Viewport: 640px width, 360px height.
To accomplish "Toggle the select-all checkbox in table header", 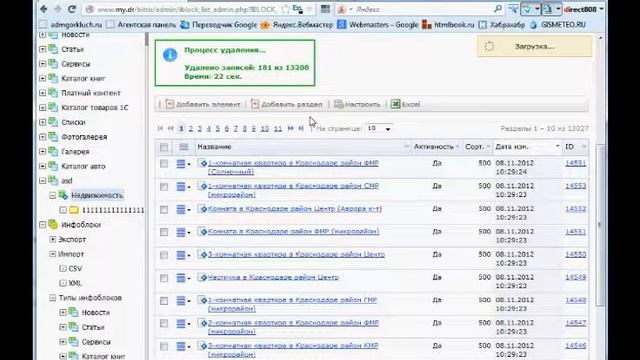I will pyautogui.click(x=164, y=147).
